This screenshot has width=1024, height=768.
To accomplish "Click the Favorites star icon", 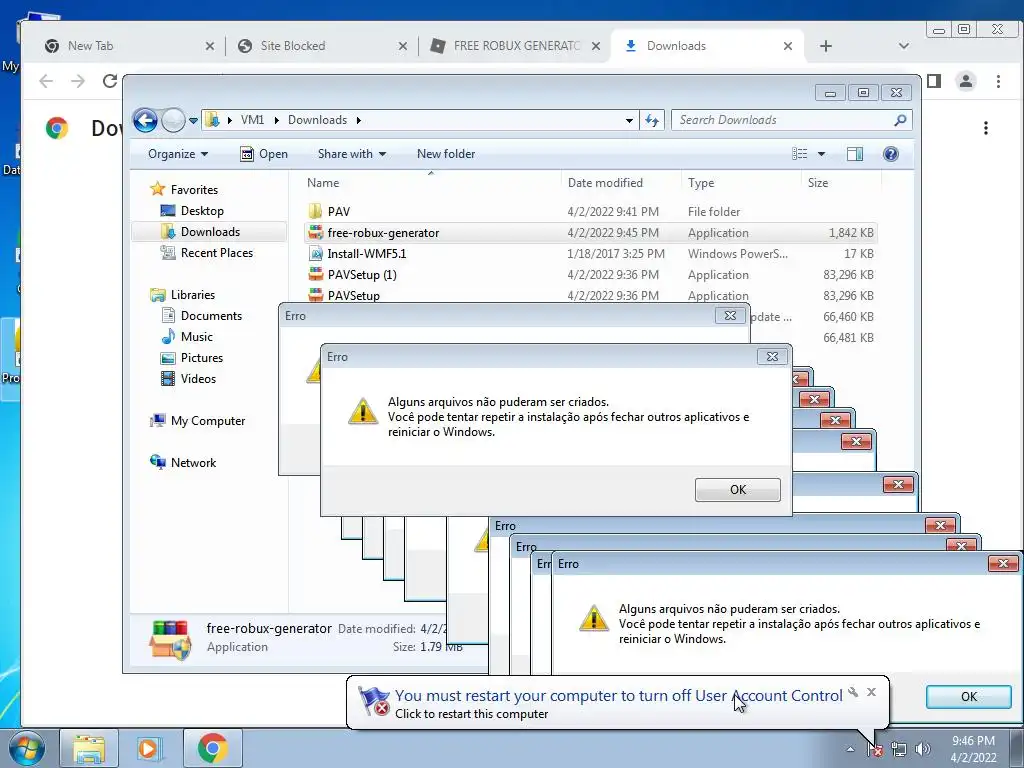I will click(x=157, y=189).
